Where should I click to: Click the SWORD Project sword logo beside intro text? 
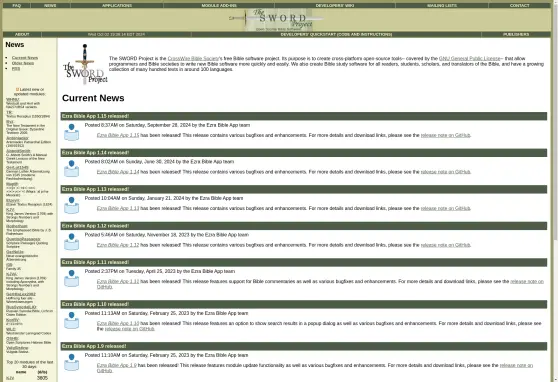pos(85,64)
